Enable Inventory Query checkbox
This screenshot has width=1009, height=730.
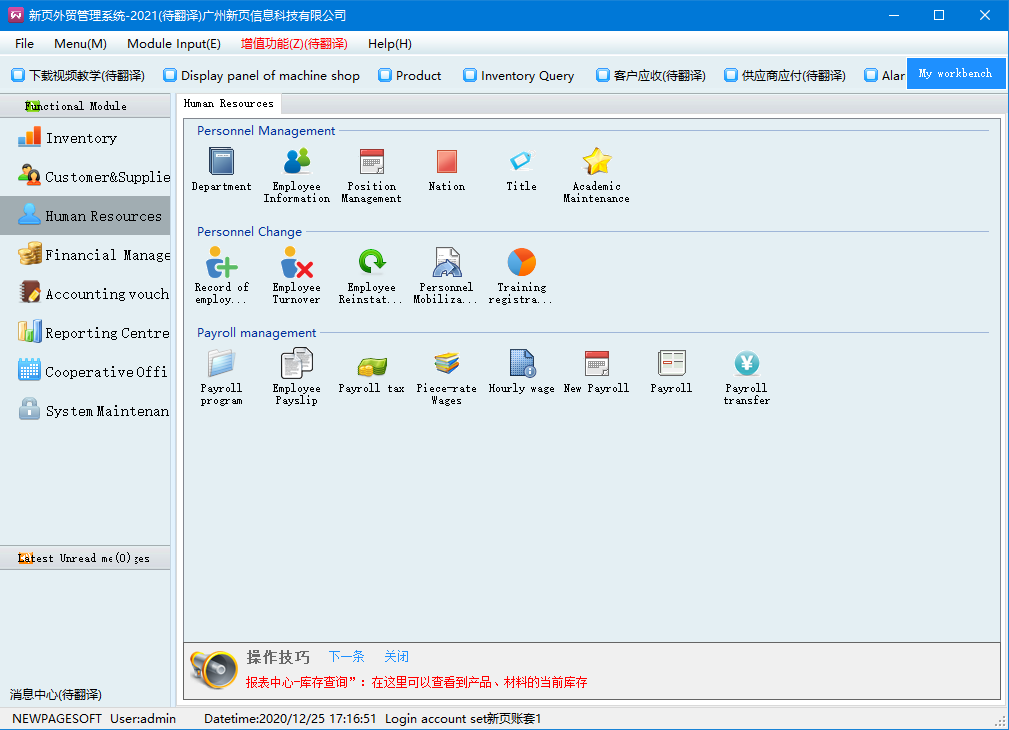[x=470, y=75]
